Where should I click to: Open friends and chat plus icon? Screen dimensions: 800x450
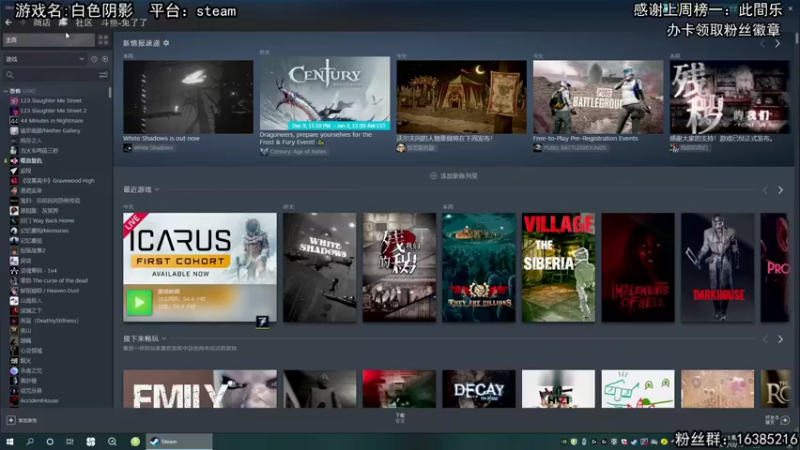pos(785,420)
